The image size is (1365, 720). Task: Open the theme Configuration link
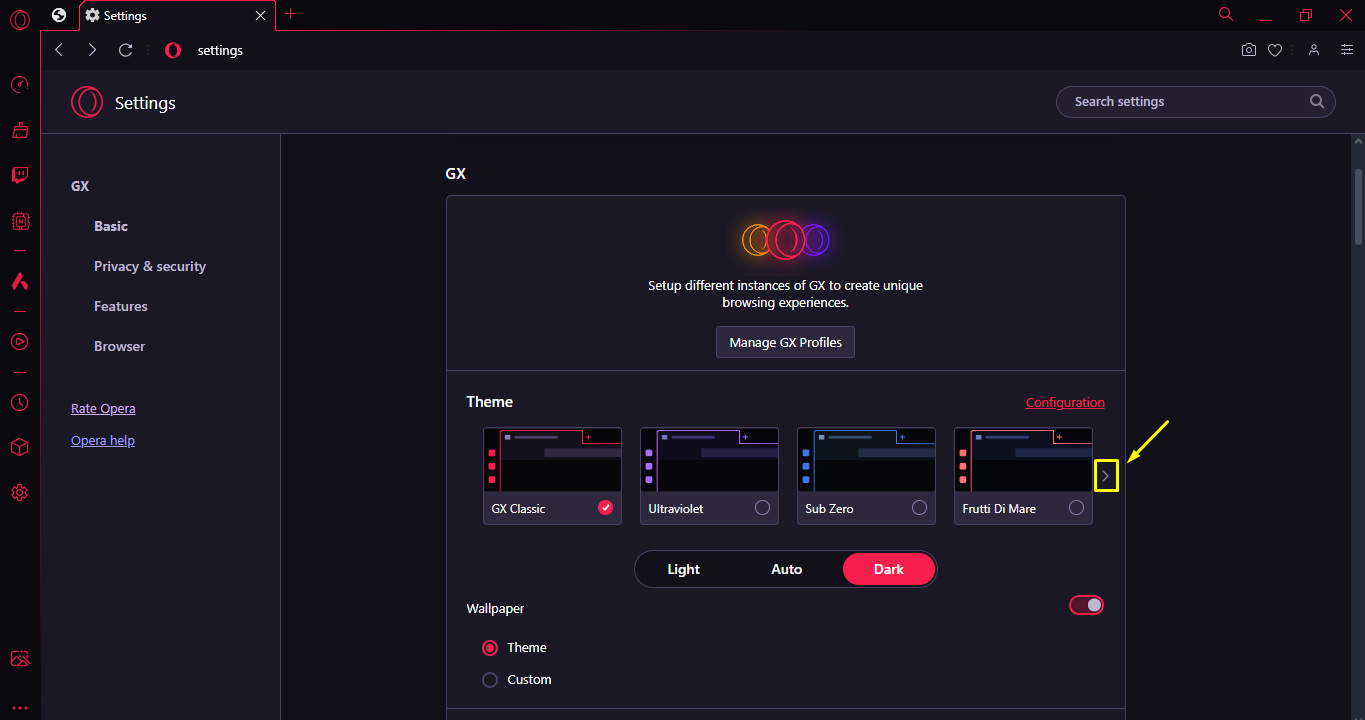click(1065, 402)
